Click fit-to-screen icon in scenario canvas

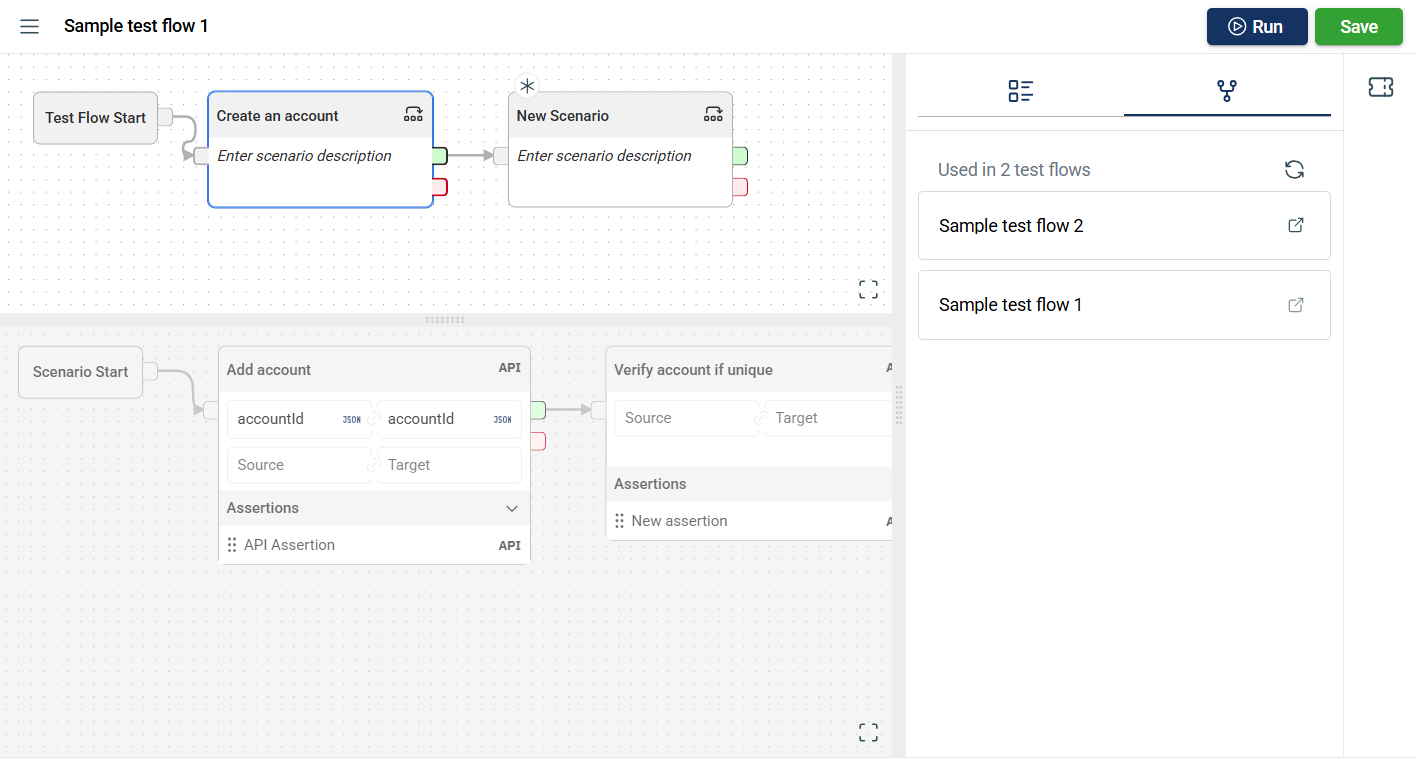coord(868,733)
